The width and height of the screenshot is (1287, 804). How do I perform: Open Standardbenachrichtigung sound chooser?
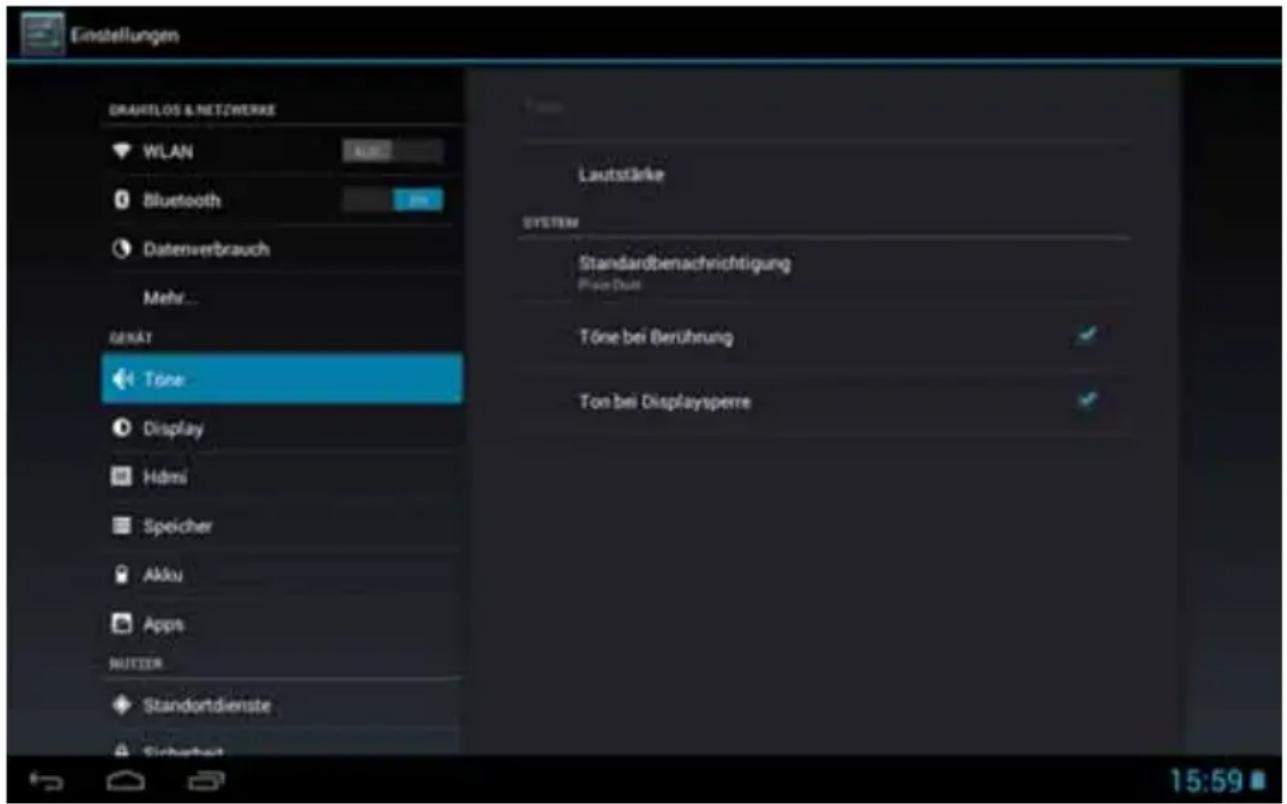tap(825, 271)
